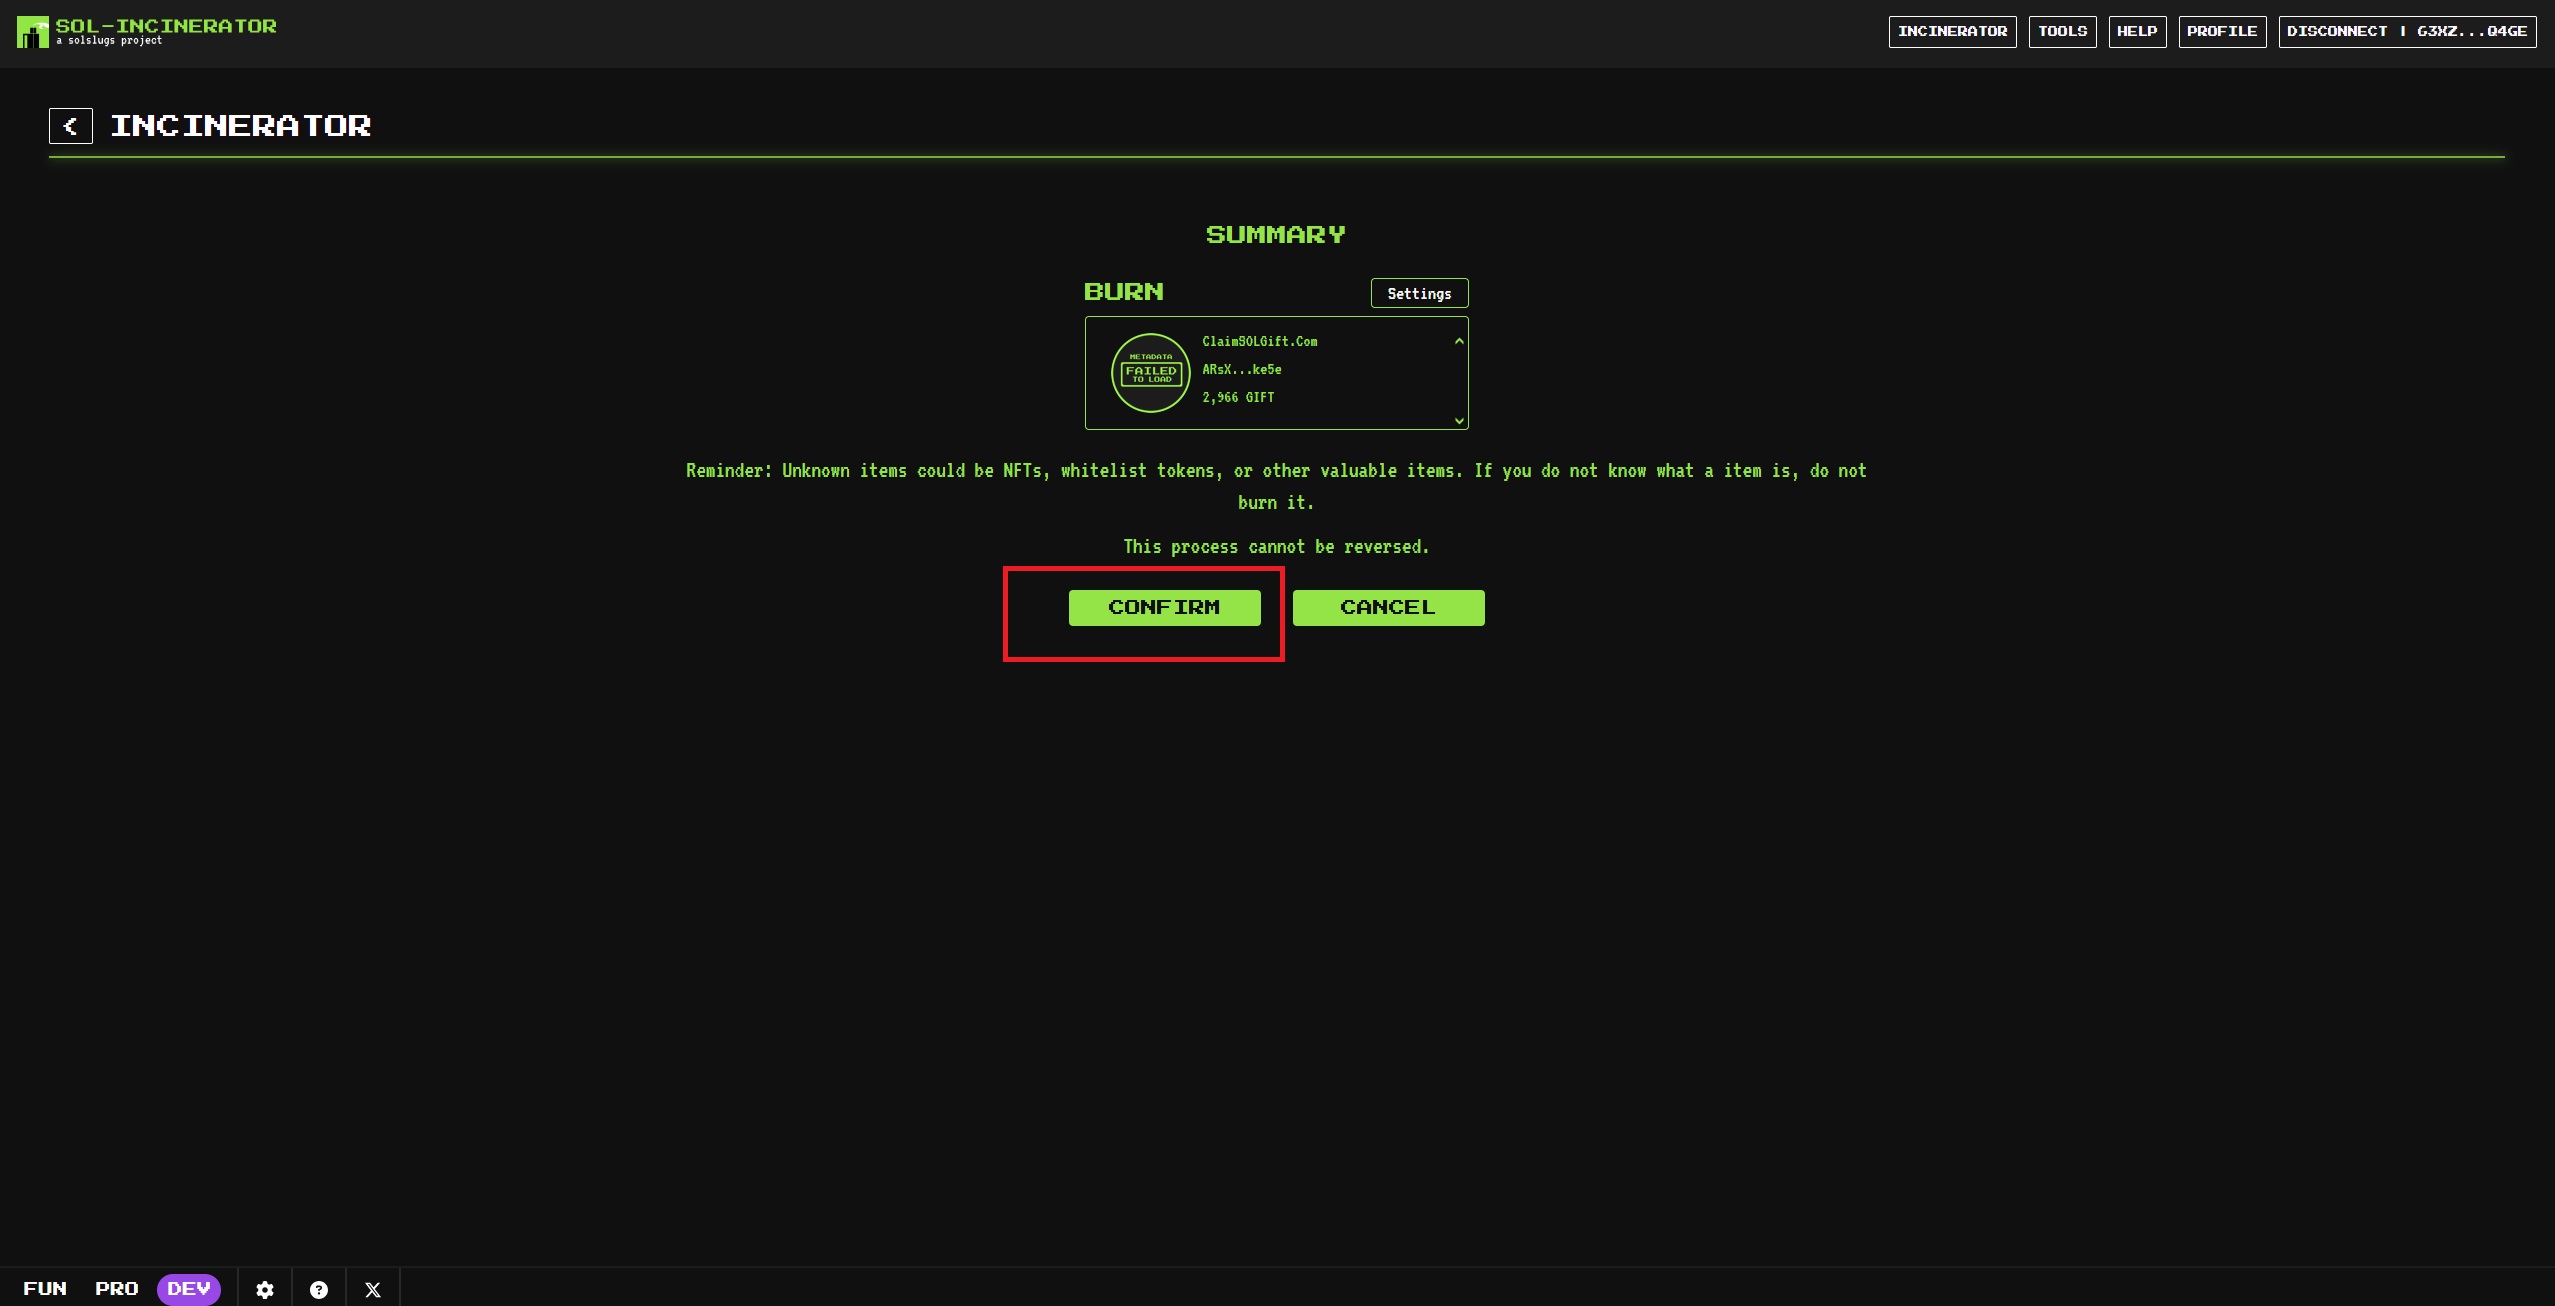
Task: Open the X (Twitter) icon link
Action: [373, 1289]
